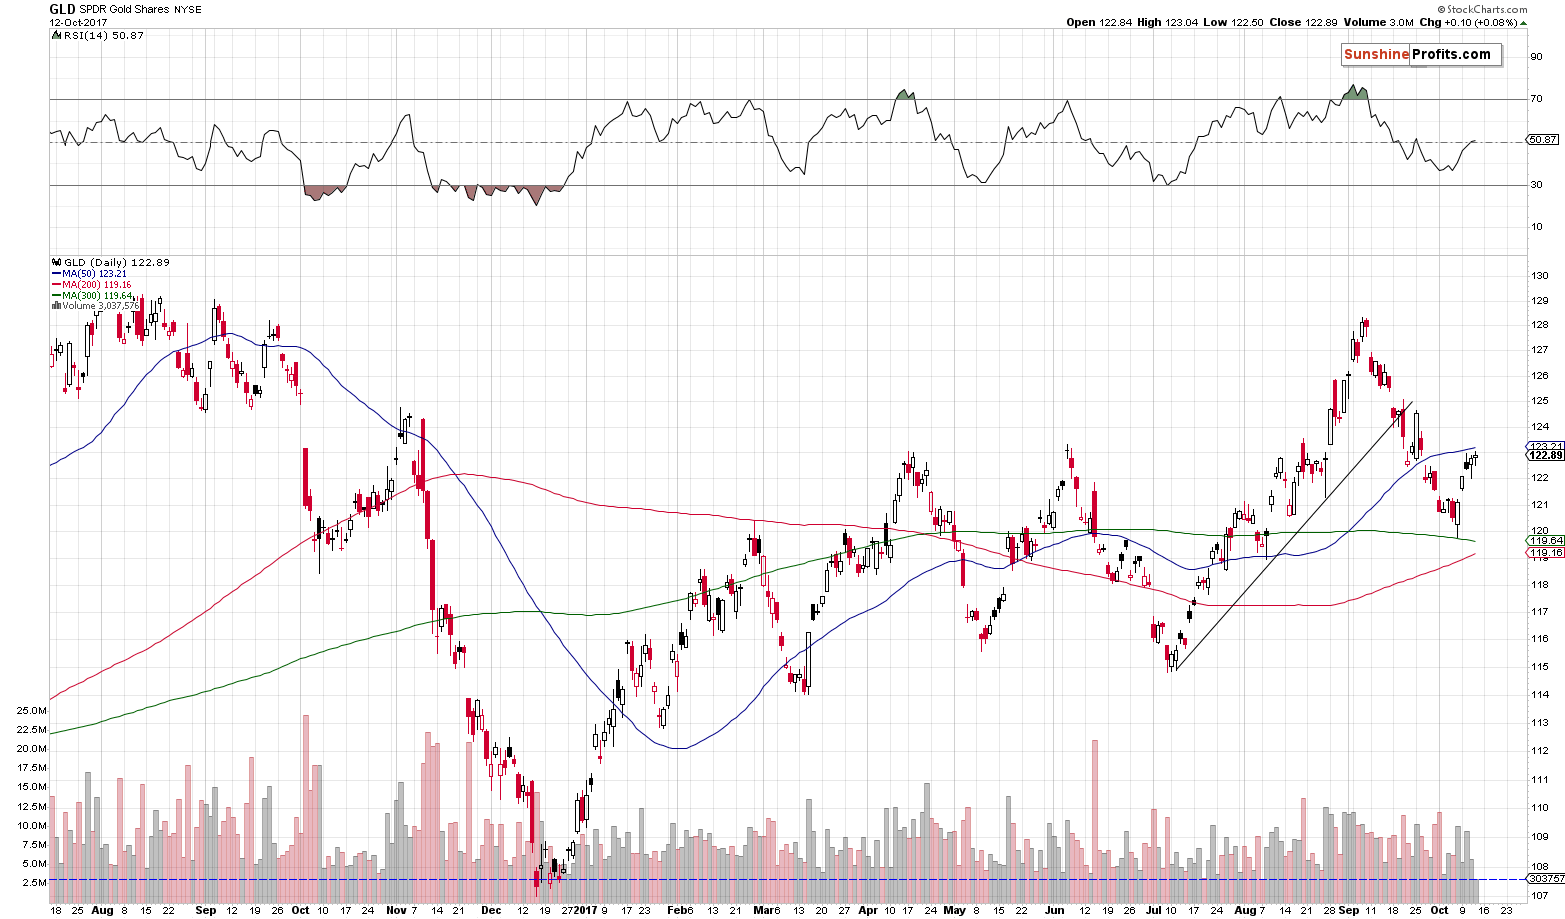Click the 130 price axis label
The image size is (1565, 919).
coord(1538,276)
